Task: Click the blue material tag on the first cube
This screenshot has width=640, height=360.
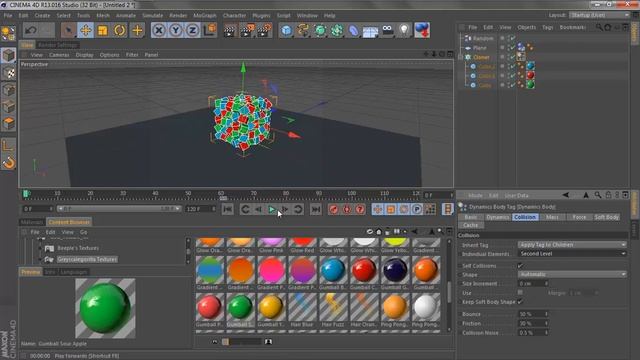Action: (x=530, y=66)
